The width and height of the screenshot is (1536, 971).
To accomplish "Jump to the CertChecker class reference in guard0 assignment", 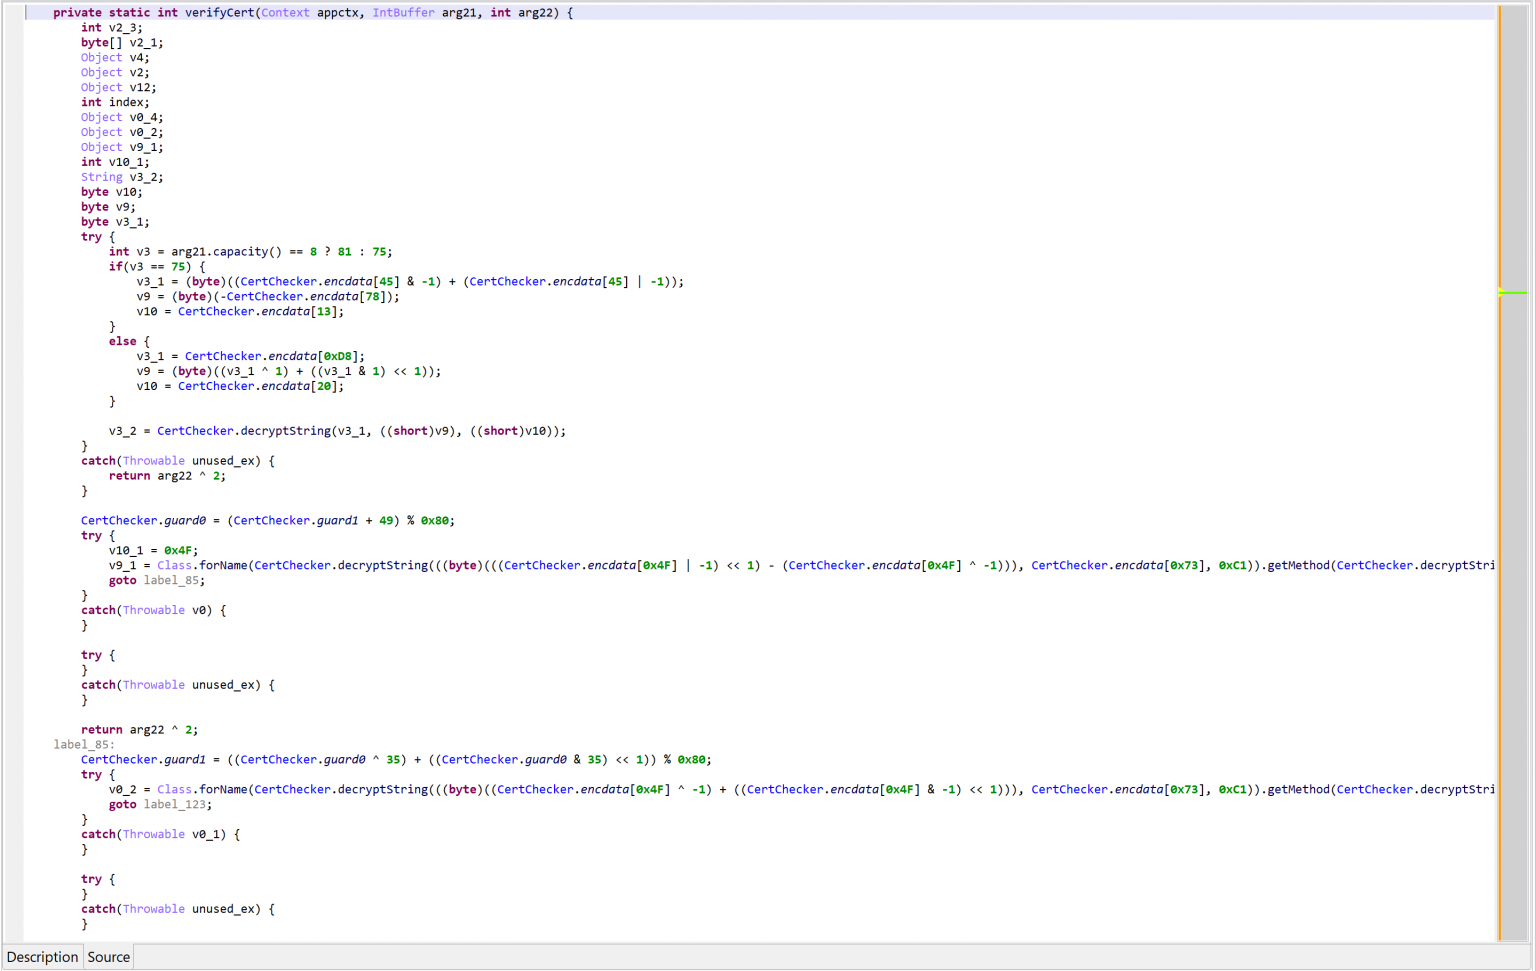I will 117,520.
